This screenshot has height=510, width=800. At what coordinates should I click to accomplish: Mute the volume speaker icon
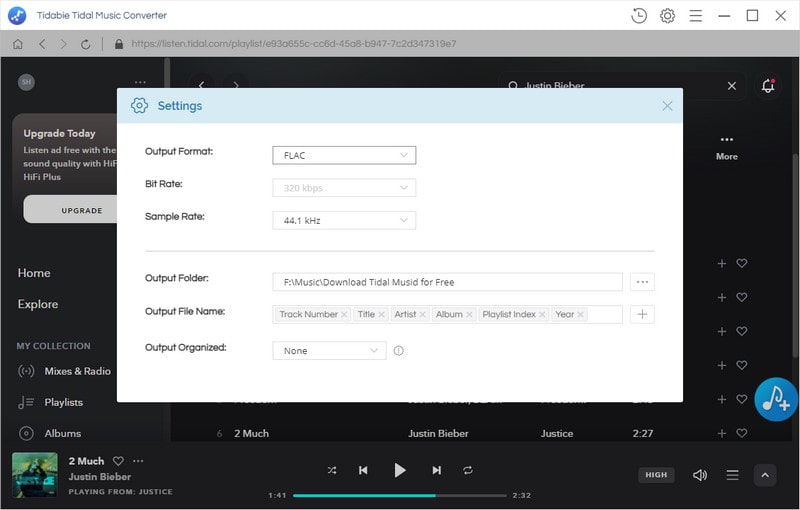pyautogui.click(x=699, y=475)
